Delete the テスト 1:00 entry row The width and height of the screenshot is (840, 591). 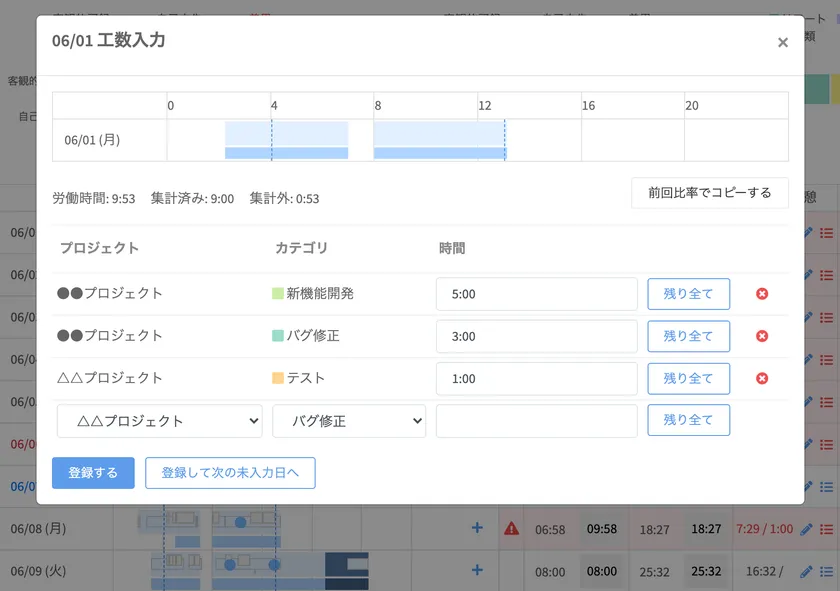coord(762,379)
